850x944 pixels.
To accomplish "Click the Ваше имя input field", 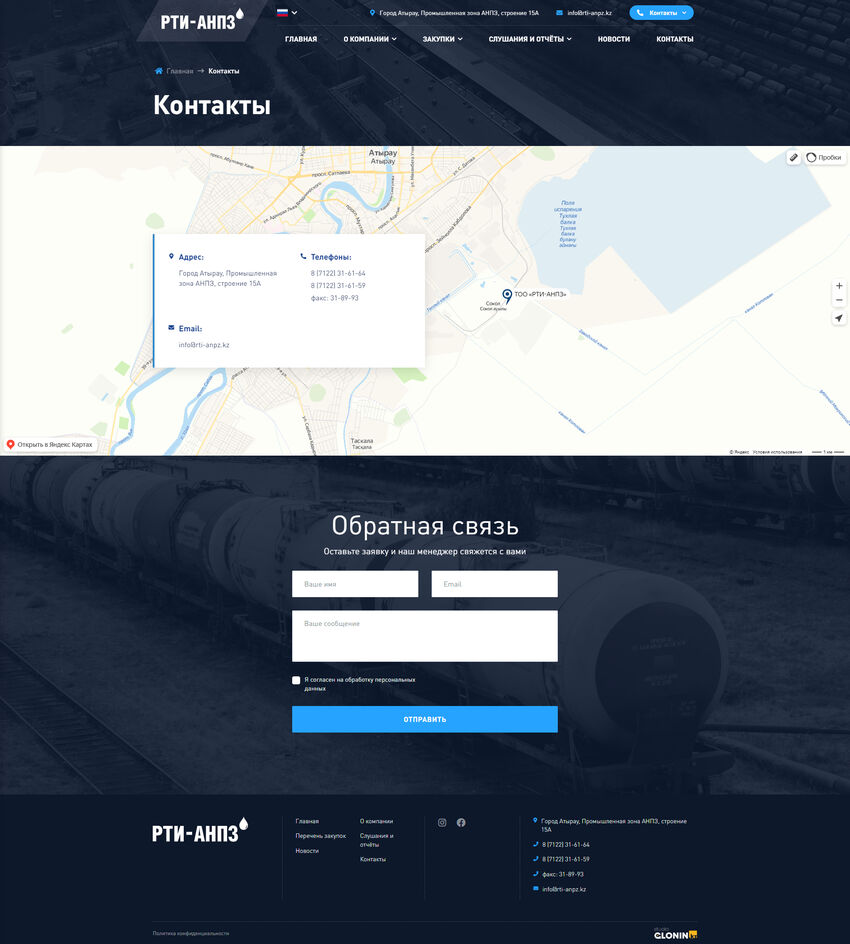I will [355, 583].
